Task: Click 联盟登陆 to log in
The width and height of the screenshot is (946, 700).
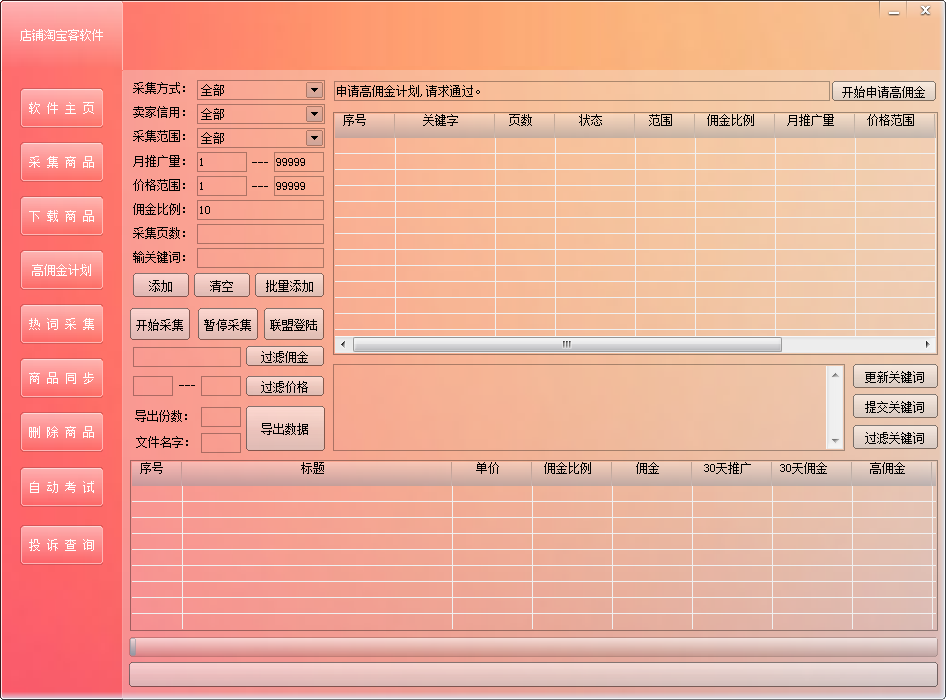Action: [293, 325]
